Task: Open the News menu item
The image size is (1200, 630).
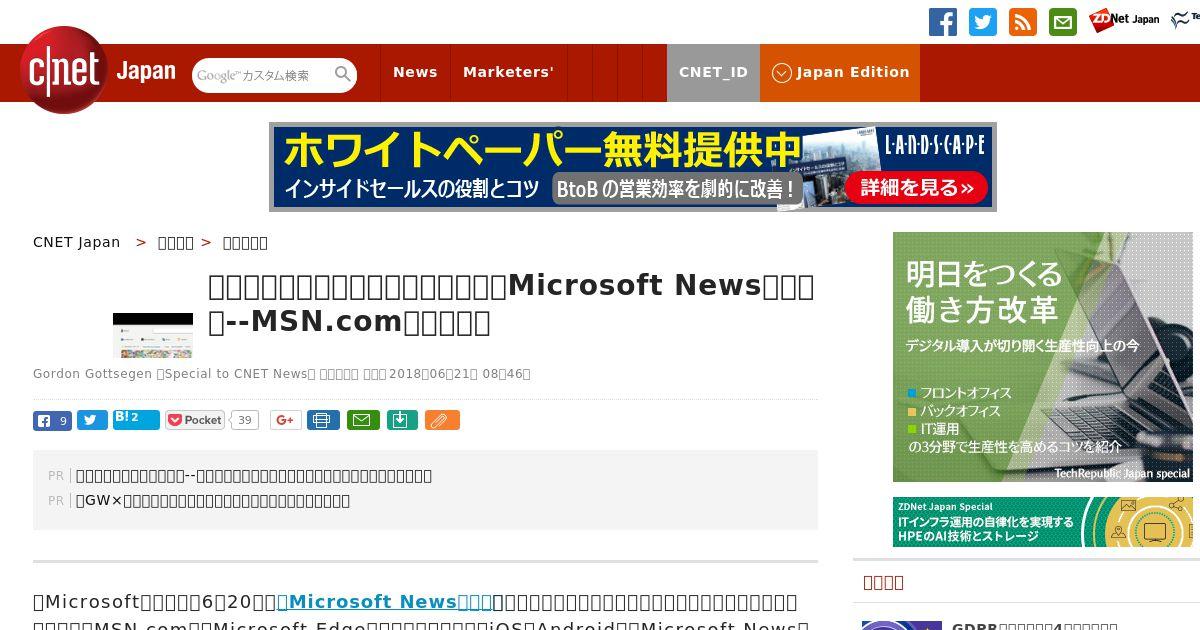Action: click(x=415, y=72)
